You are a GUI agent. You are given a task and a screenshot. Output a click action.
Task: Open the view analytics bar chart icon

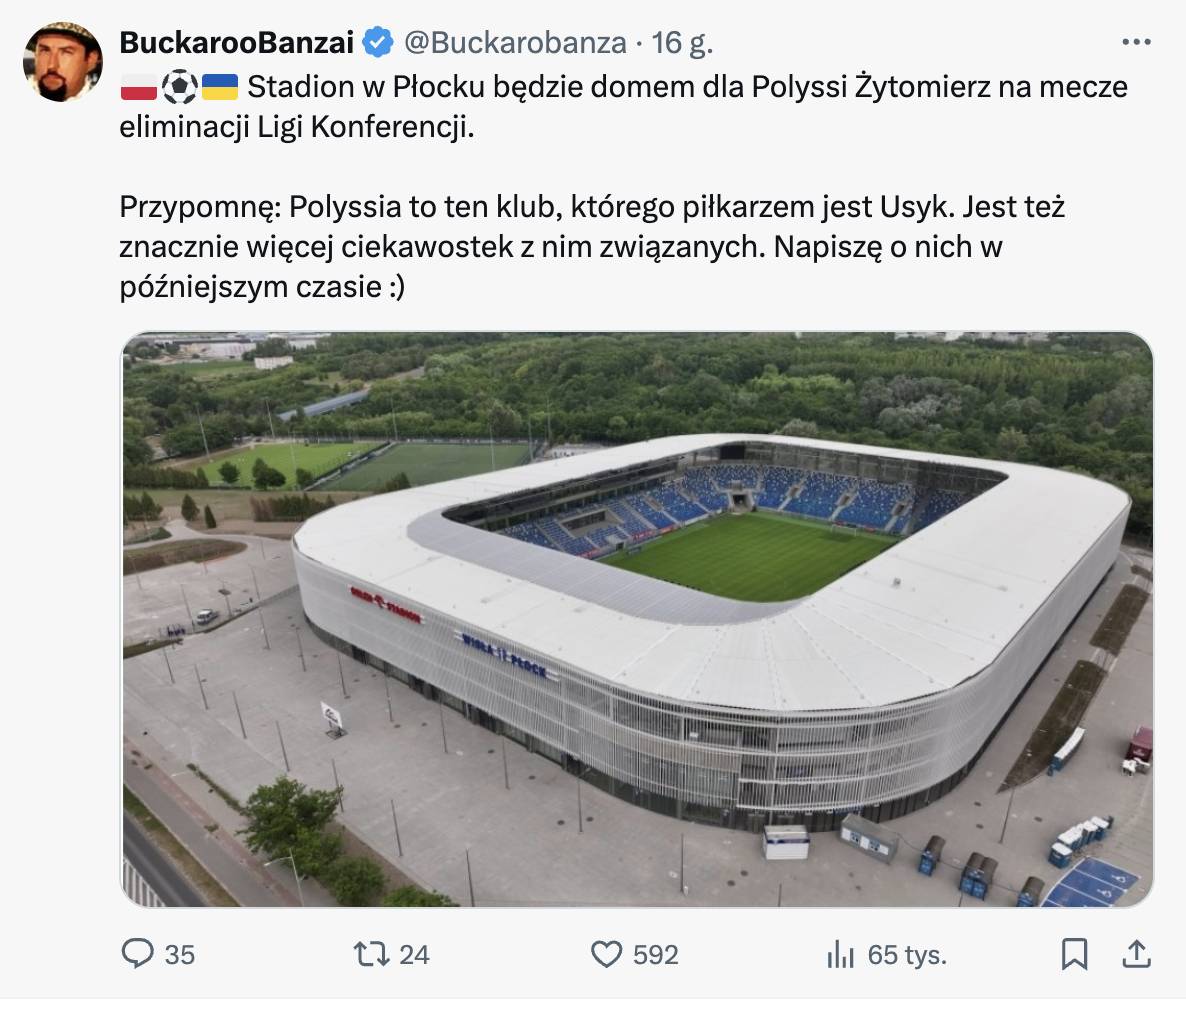(x=840, y=955)
